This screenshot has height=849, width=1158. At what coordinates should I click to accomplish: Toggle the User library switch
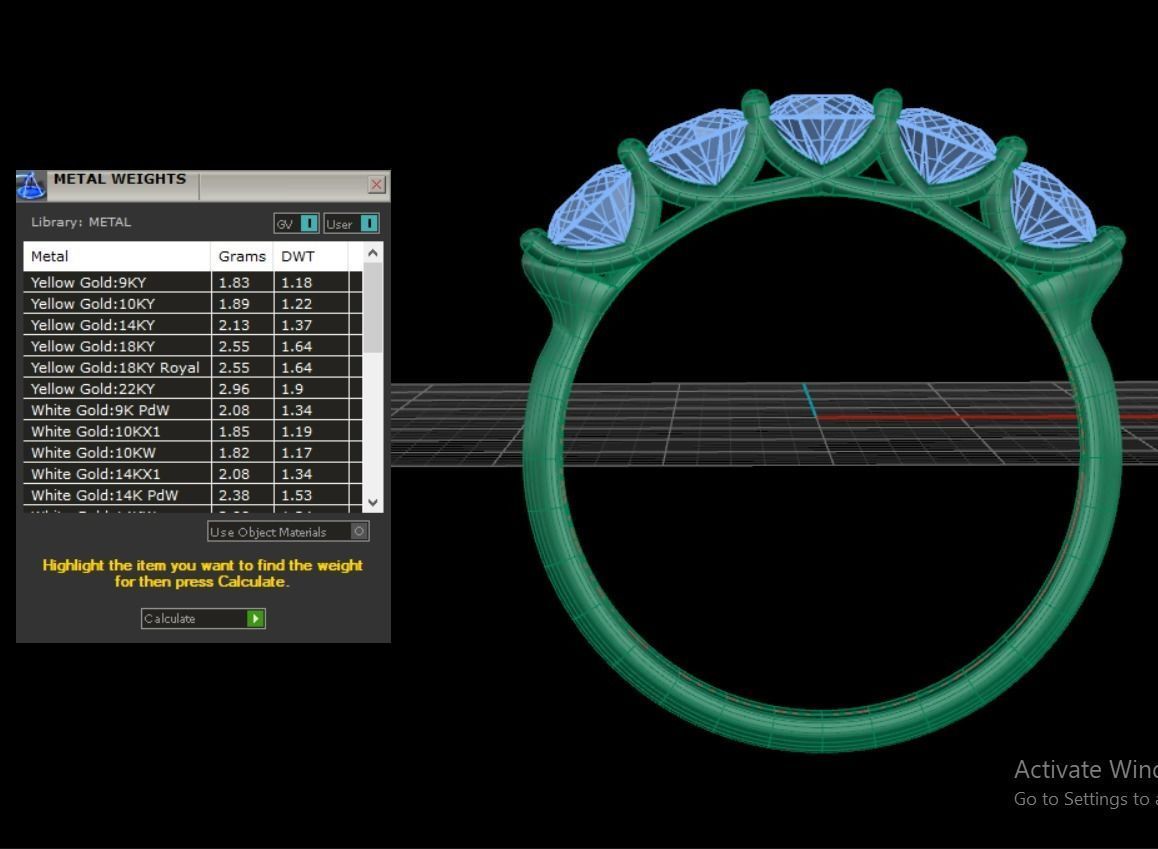pyautogui.click(x=352, y=224)
